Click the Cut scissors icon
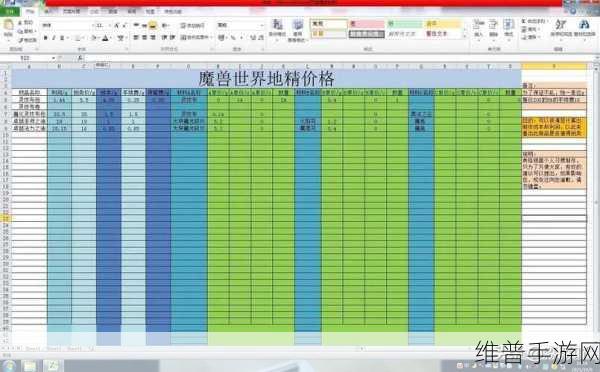Screen dimensions: 600x372 20,23
